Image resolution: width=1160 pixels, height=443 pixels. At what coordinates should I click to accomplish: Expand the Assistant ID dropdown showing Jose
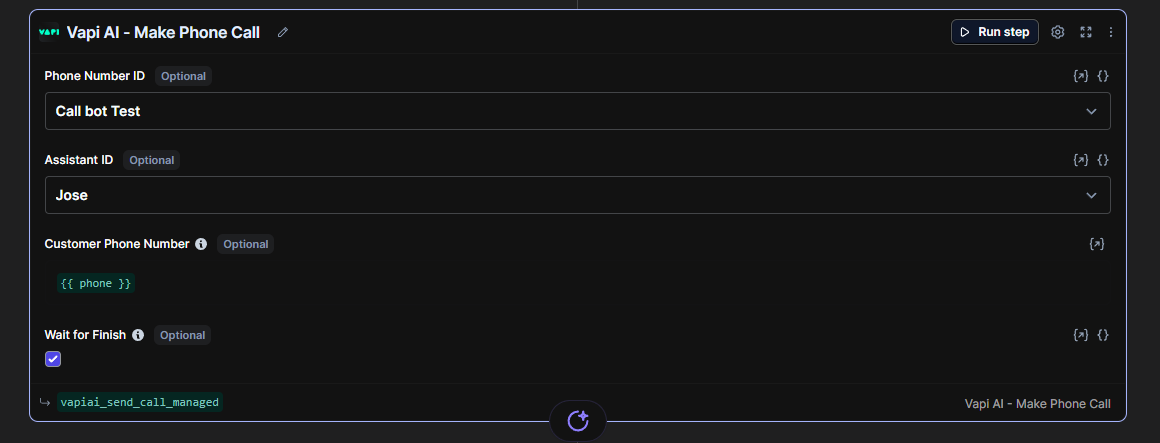point(577,195)
